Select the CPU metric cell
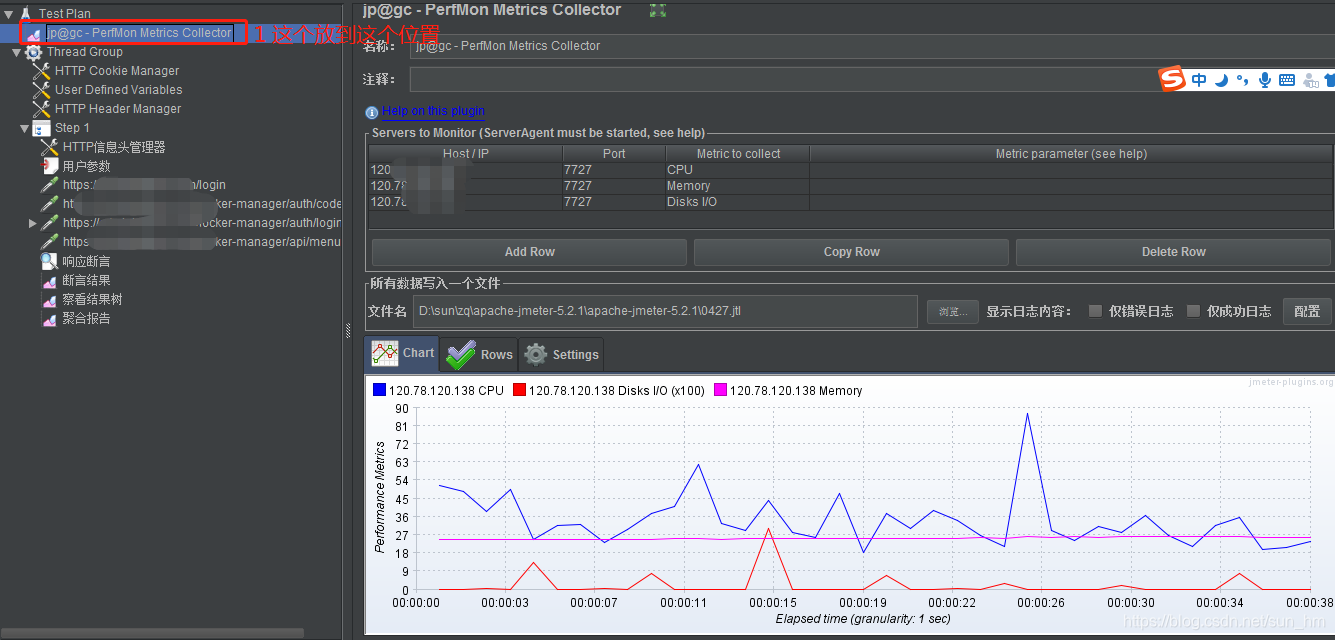The height and width of the screenshot is (640, 1335). [737, 170]
